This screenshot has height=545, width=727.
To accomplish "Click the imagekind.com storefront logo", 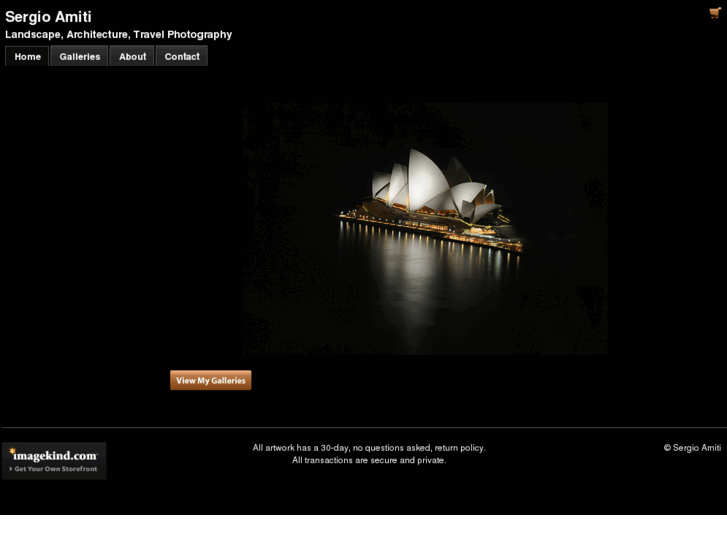I will [x=54, y=461].
